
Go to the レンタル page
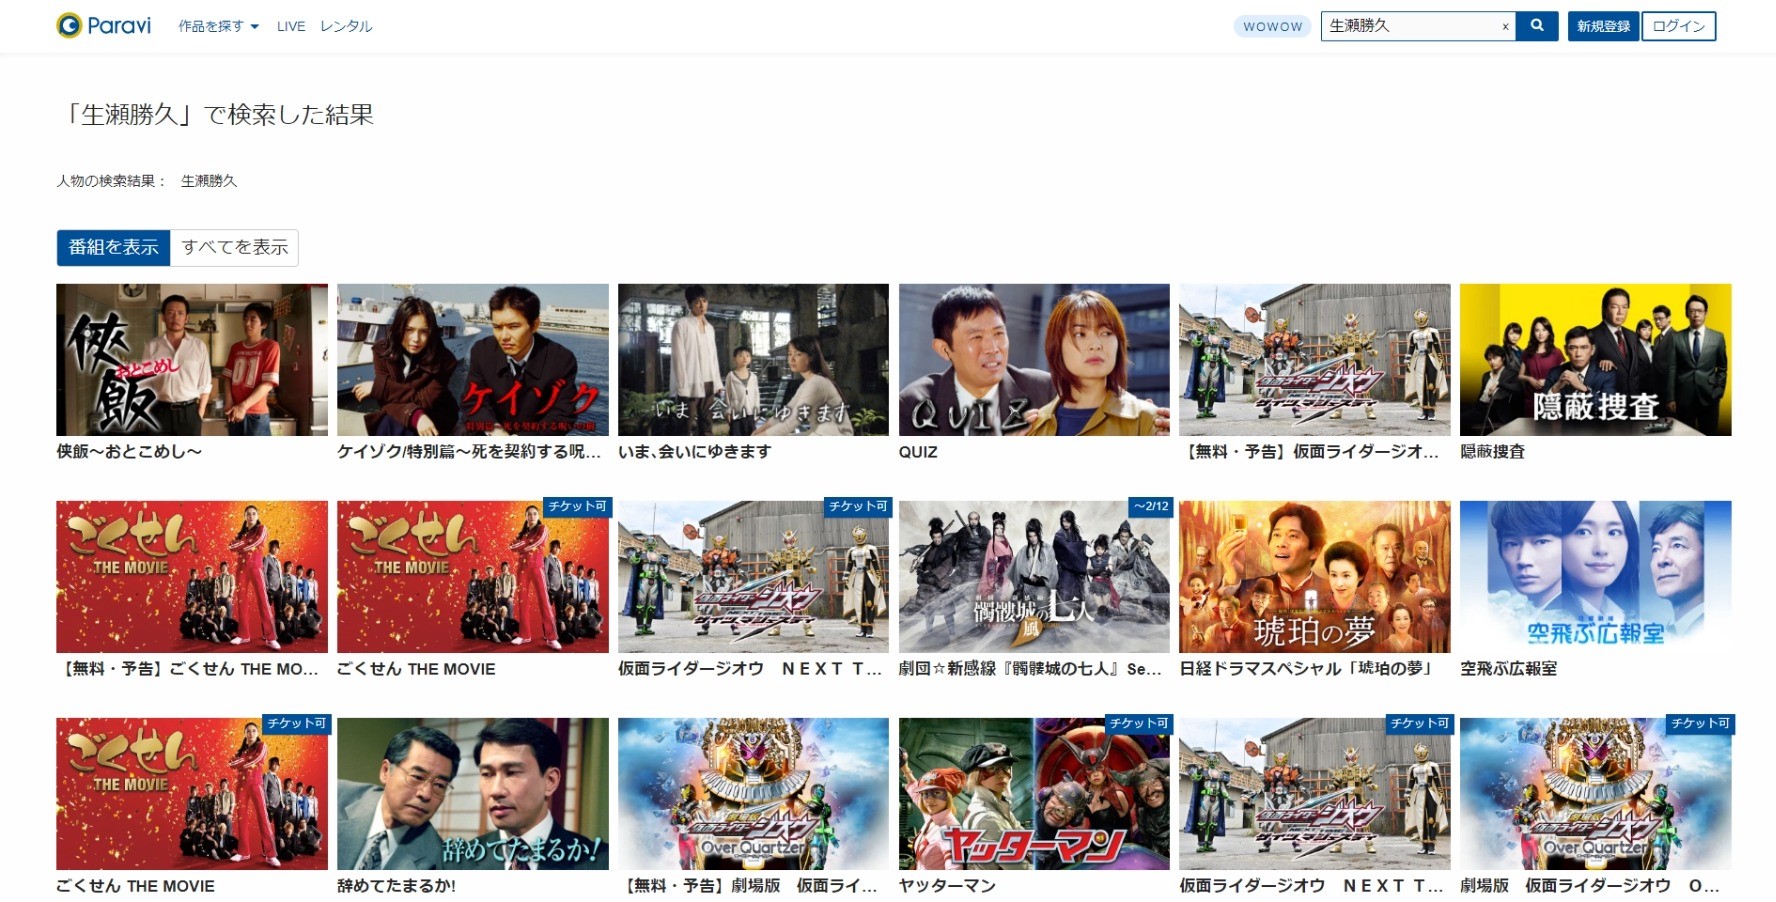[x=346, y=26]
